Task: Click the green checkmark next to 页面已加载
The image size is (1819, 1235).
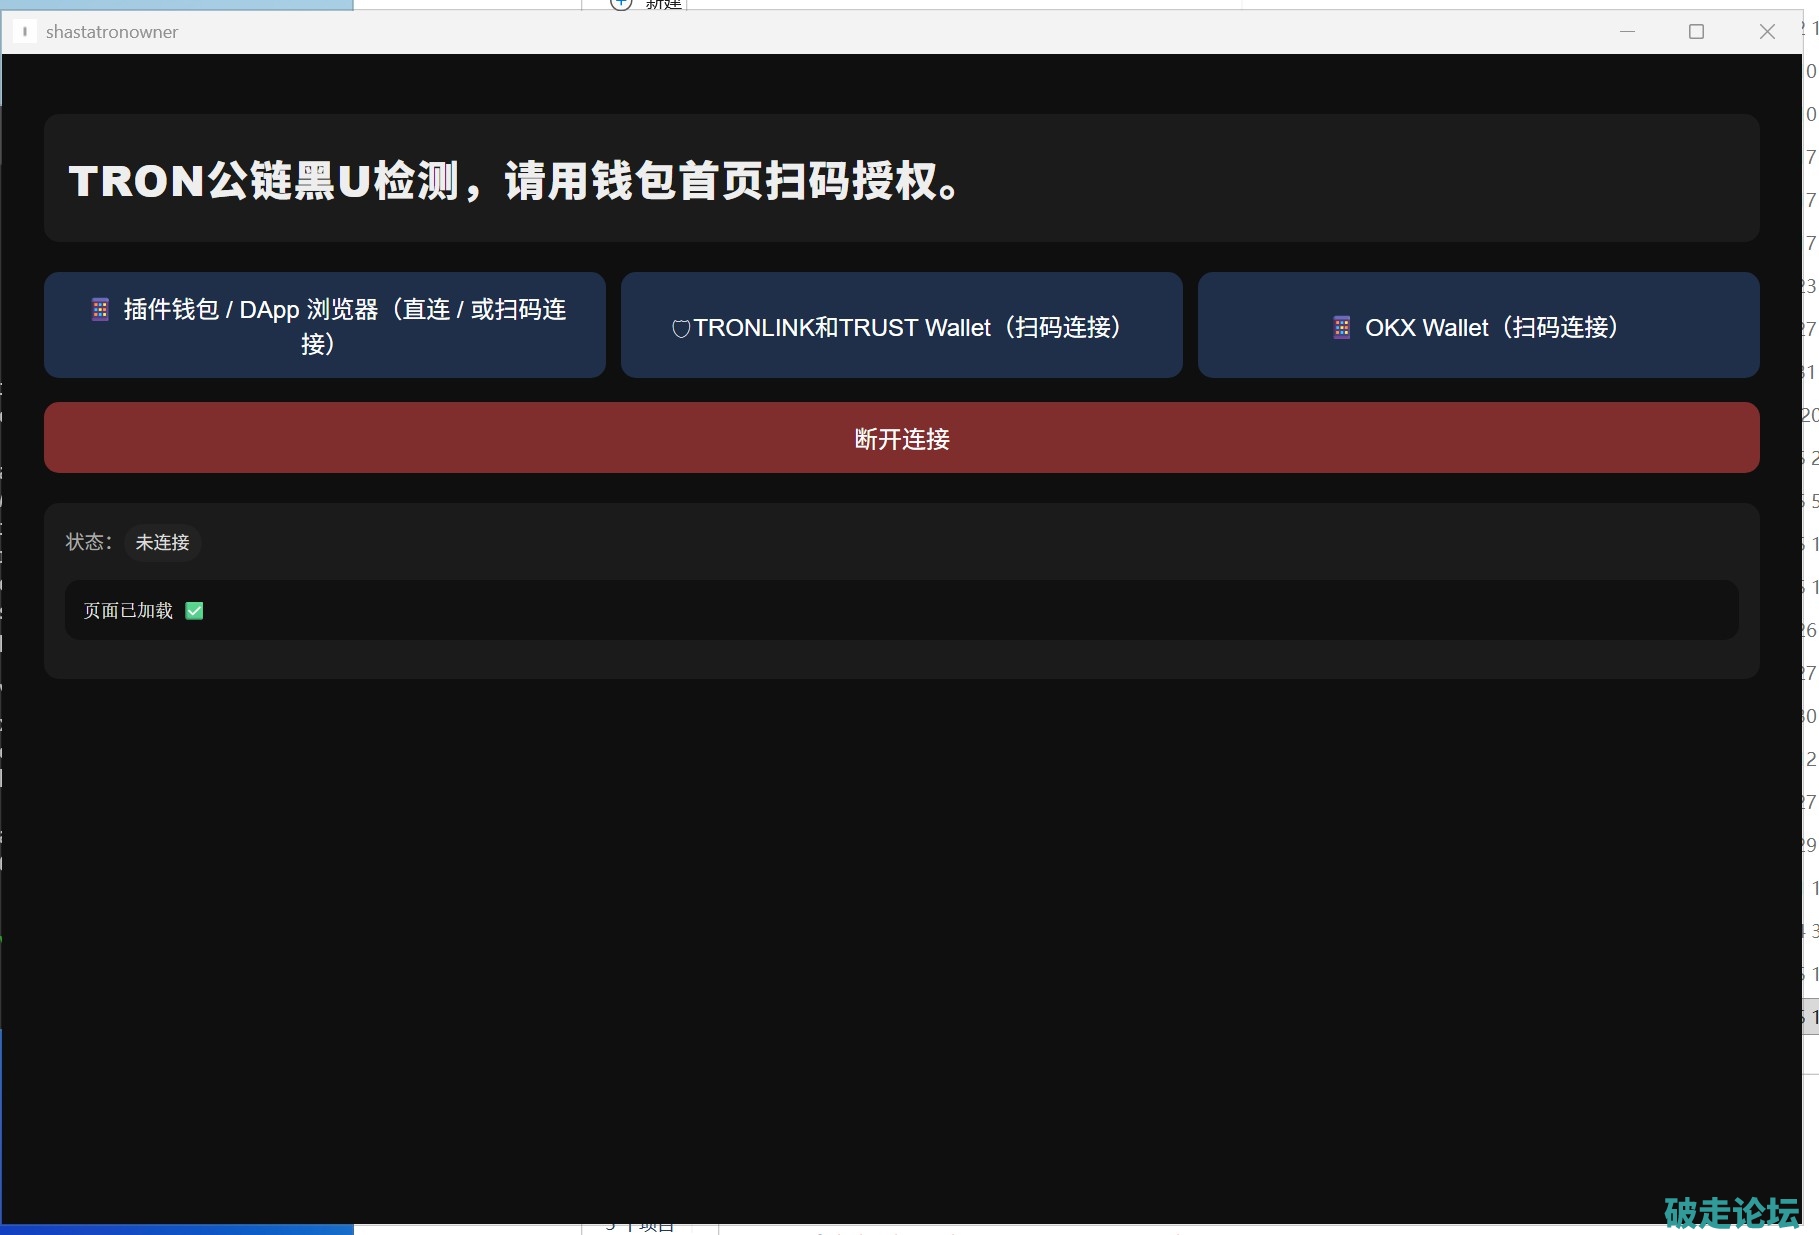Action: point(195,611)
